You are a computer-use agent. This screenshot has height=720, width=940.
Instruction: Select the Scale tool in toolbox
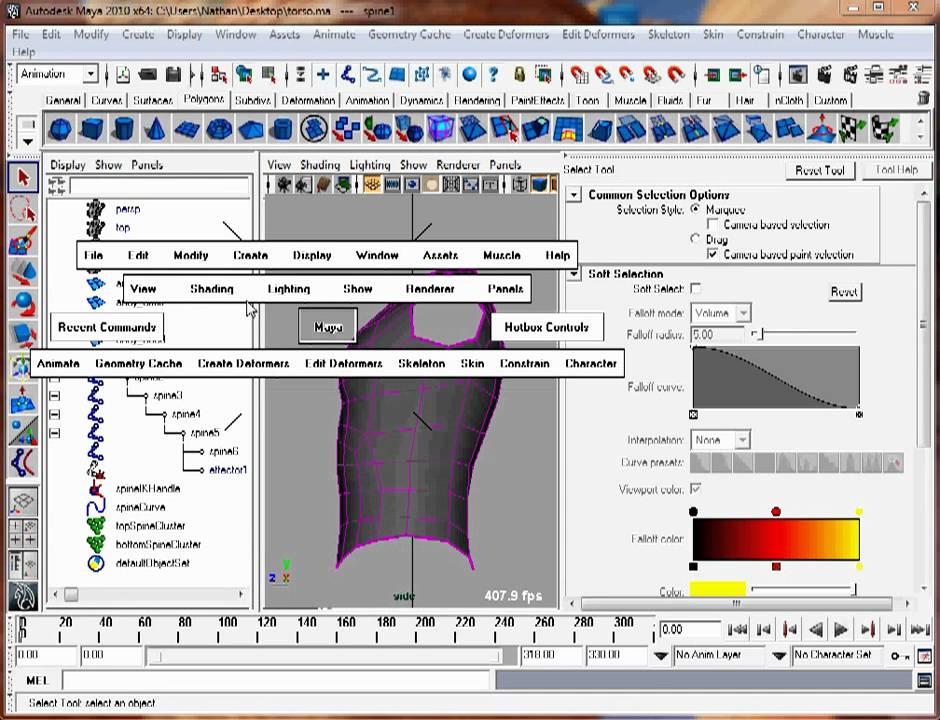[x=23, y=336]
